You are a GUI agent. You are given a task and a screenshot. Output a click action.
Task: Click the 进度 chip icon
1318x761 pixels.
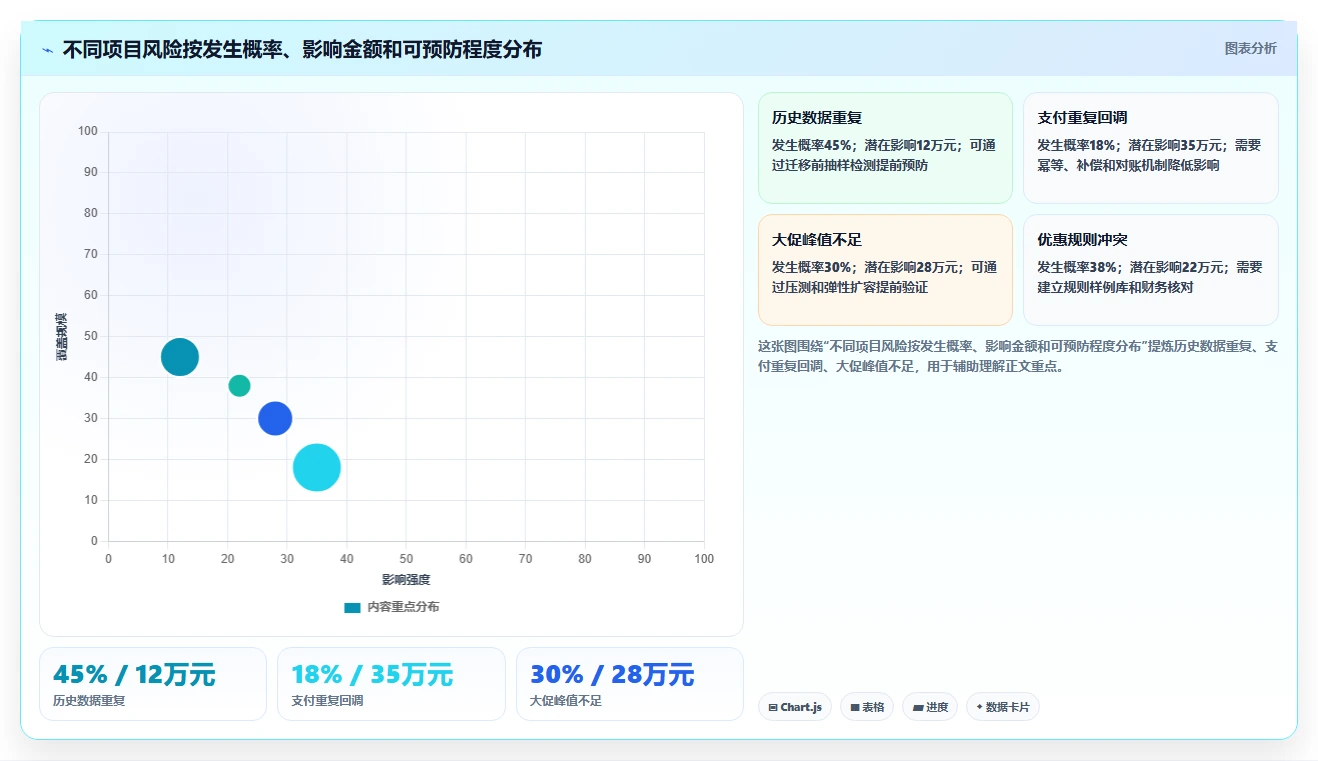[918, 707]
